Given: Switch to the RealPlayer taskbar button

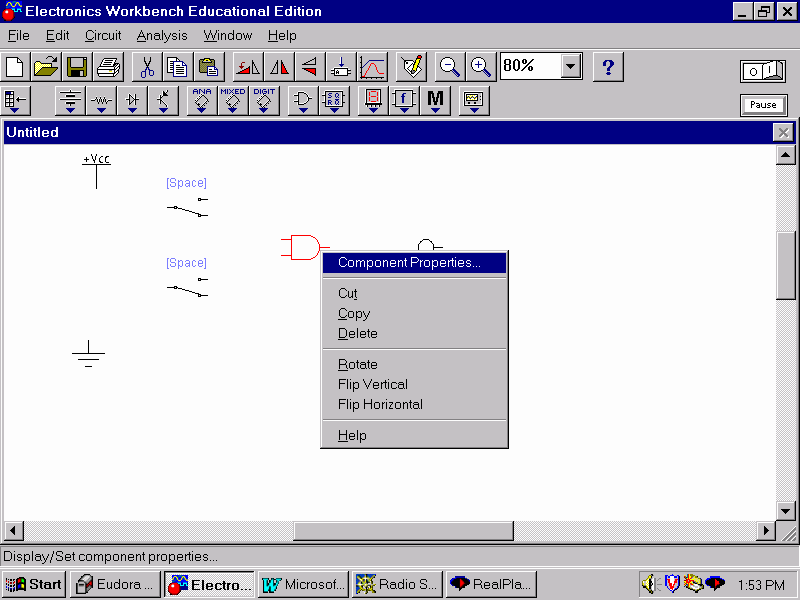Looking at the screenshot, I should click(492, 584).
